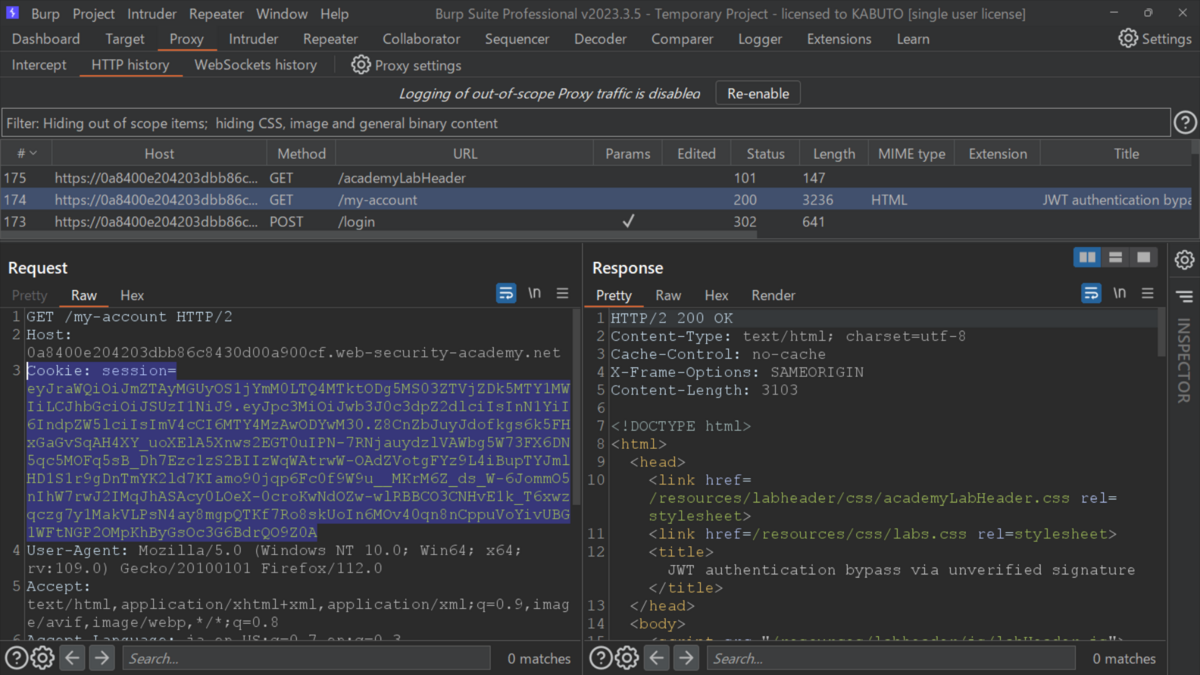Viewport: 1200px width, 675px height.
Task: Open the Project menu
Action: click(94, 14)
